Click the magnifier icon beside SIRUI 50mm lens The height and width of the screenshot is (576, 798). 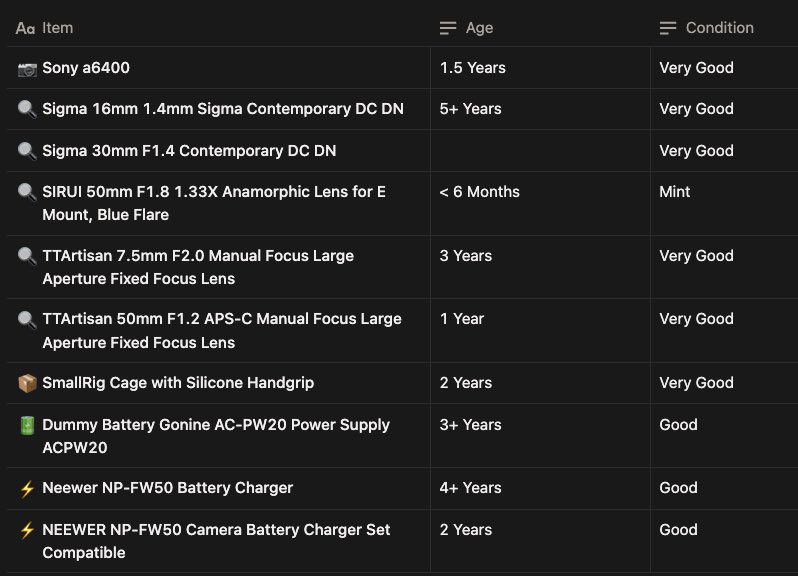click(27, 192)
